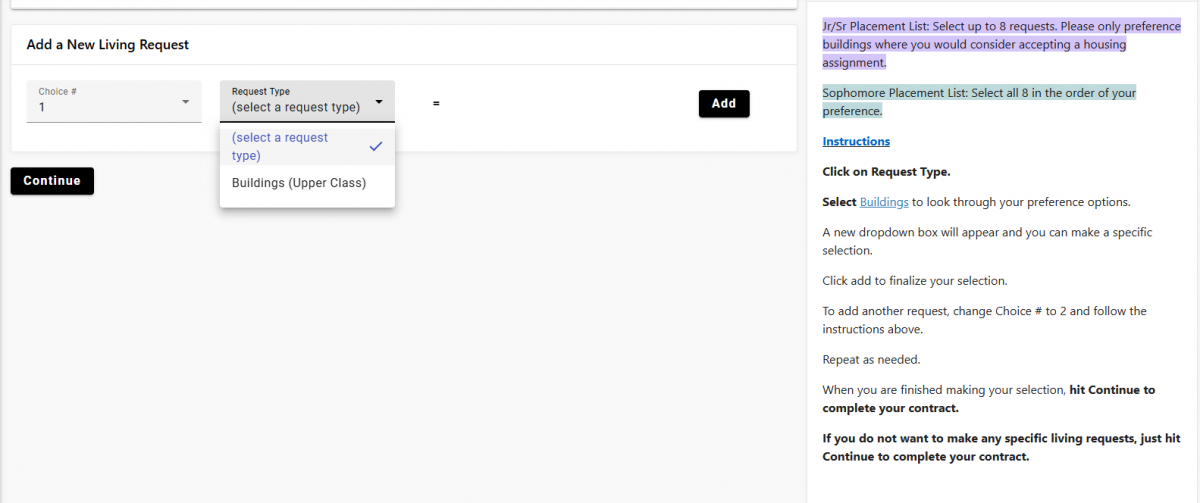This screenshot has height=503, width=1200.
Task: Choose the (select a request type) option
Action: point(280,146)
